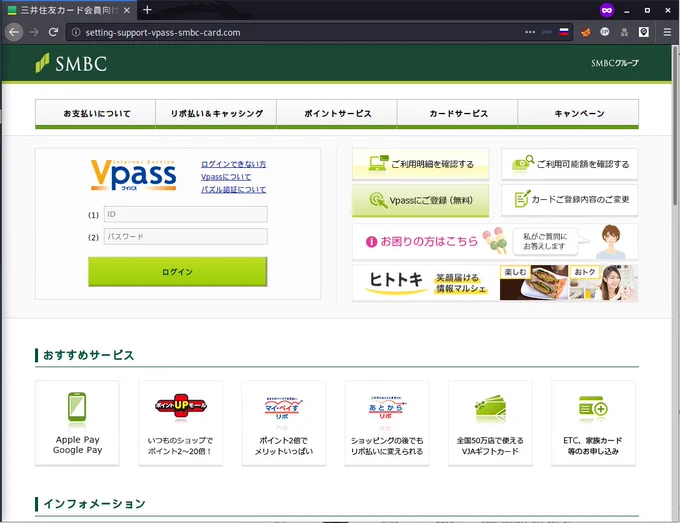
Task: Open the お困りの方はこちら help banner
Action: [495, 241]
